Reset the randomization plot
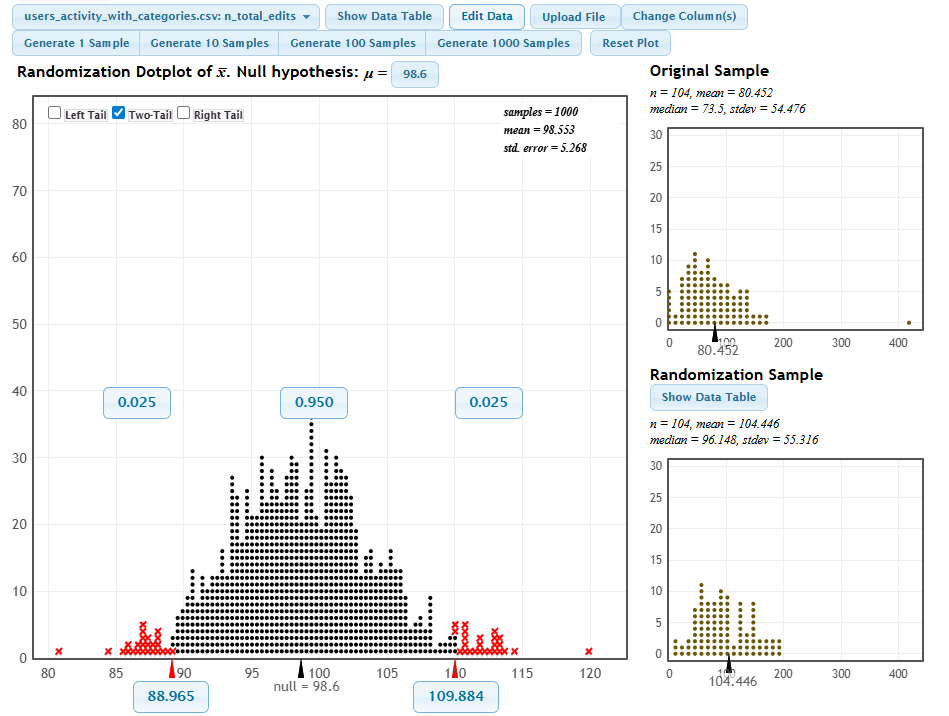 pos(630,44)
